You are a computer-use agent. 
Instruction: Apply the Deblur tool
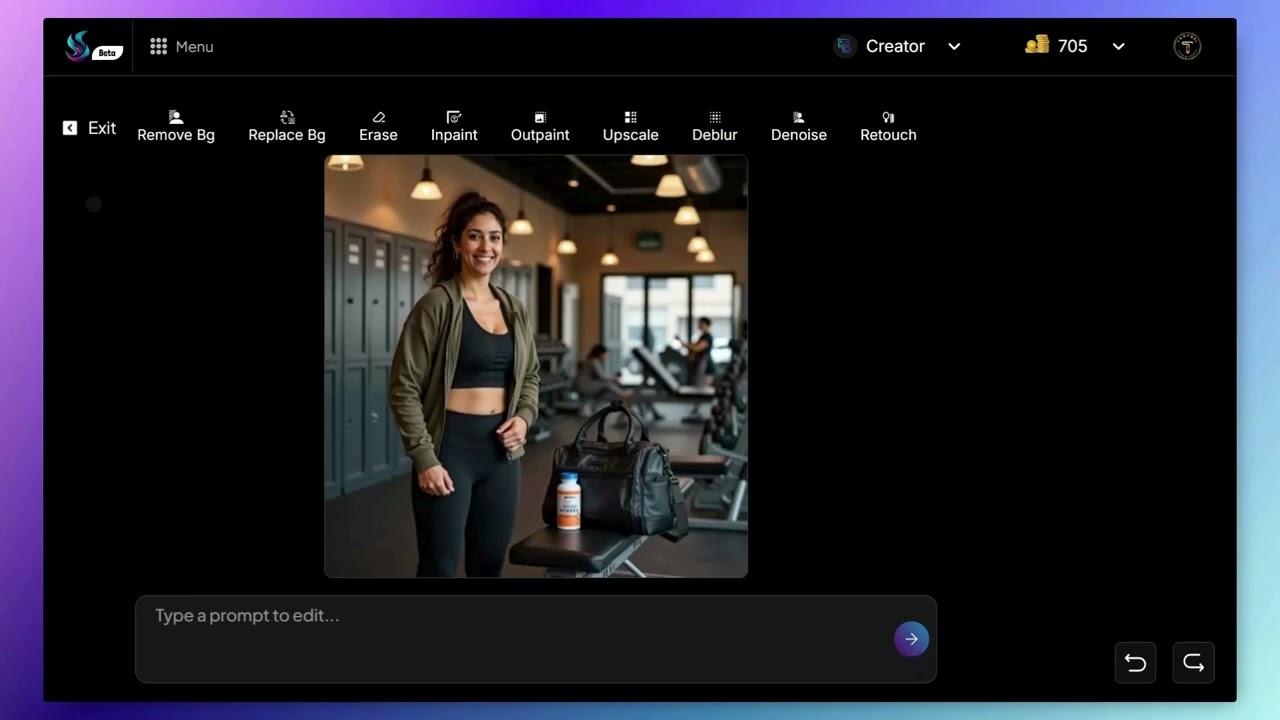714,127
